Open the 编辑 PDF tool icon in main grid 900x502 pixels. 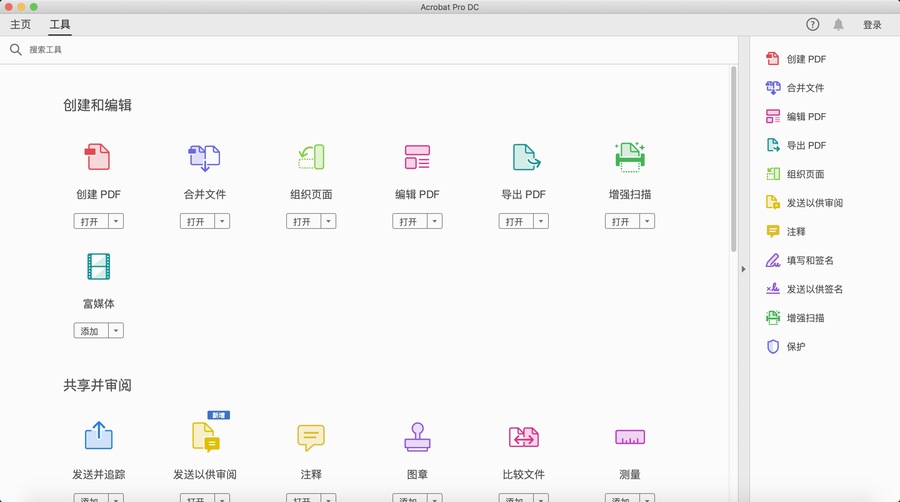(417, 157)
